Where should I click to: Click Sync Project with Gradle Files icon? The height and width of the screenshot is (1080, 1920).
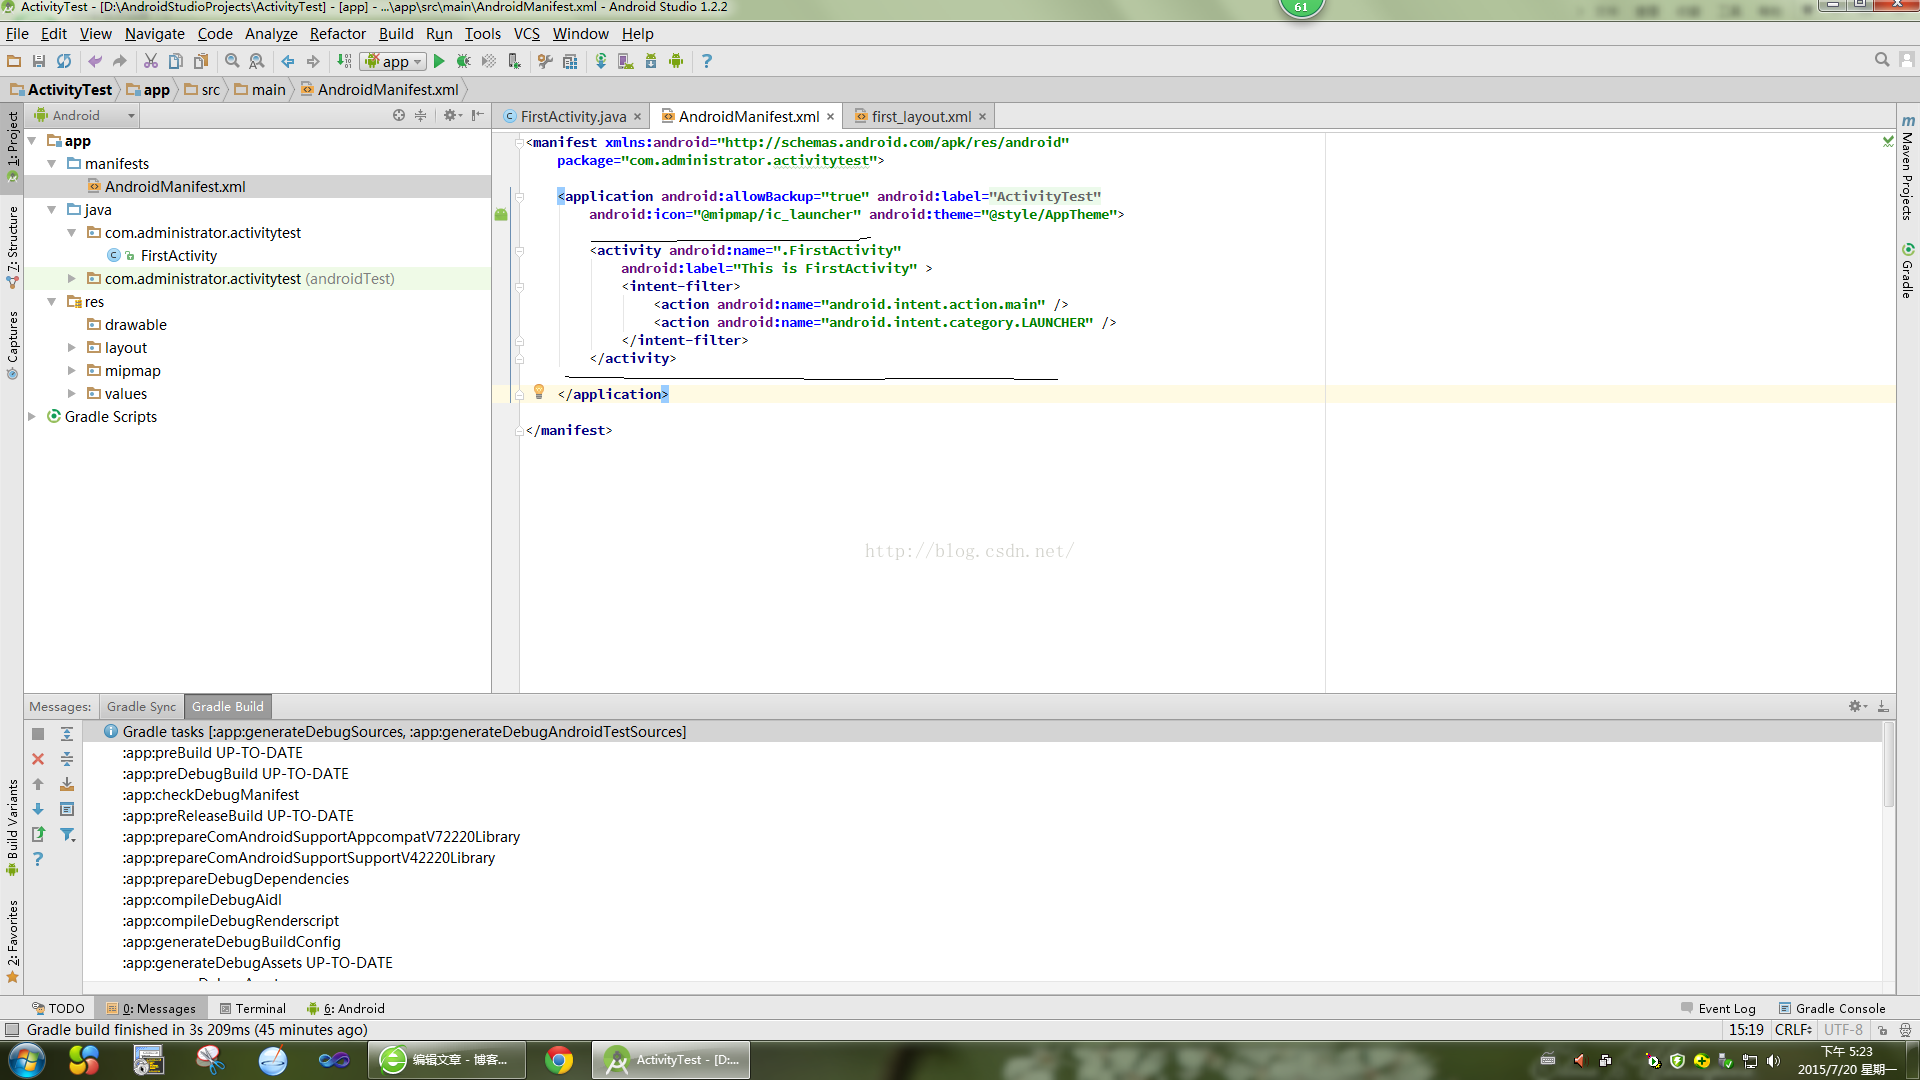(601, 61)
